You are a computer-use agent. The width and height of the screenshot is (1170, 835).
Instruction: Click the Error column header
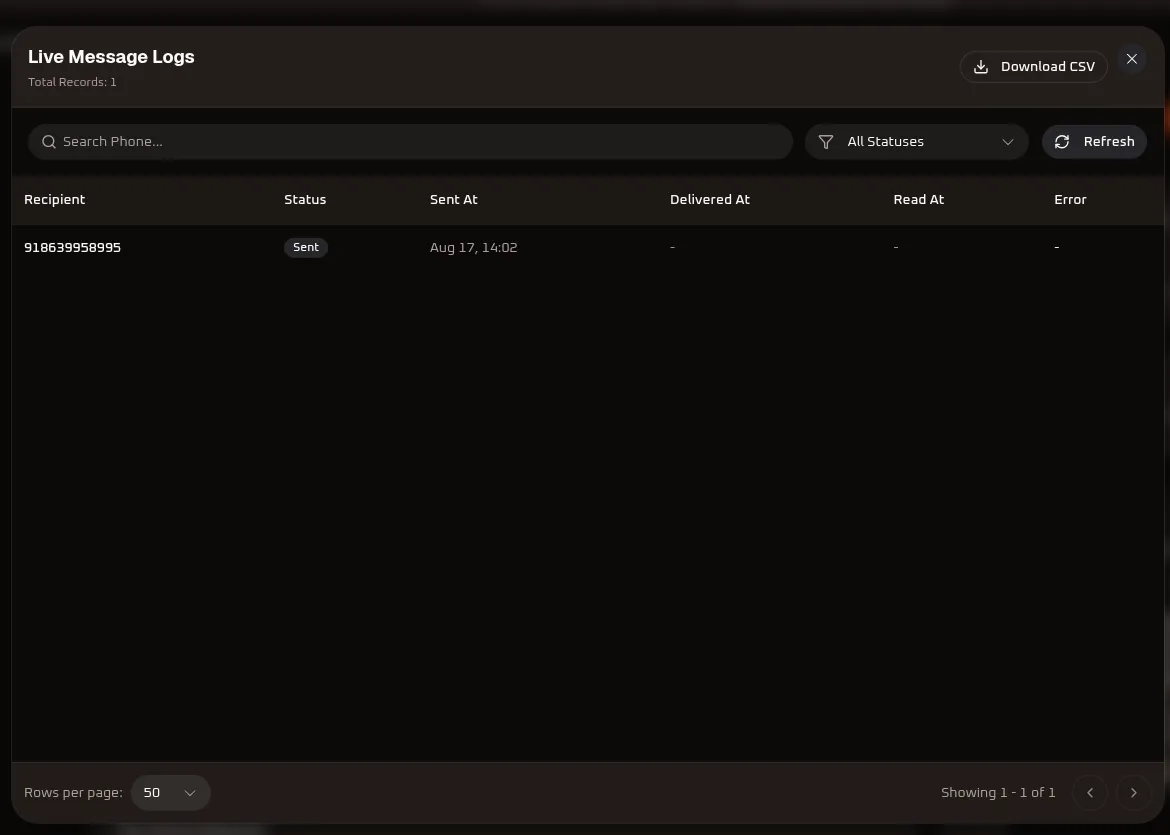click(1070, 199)
